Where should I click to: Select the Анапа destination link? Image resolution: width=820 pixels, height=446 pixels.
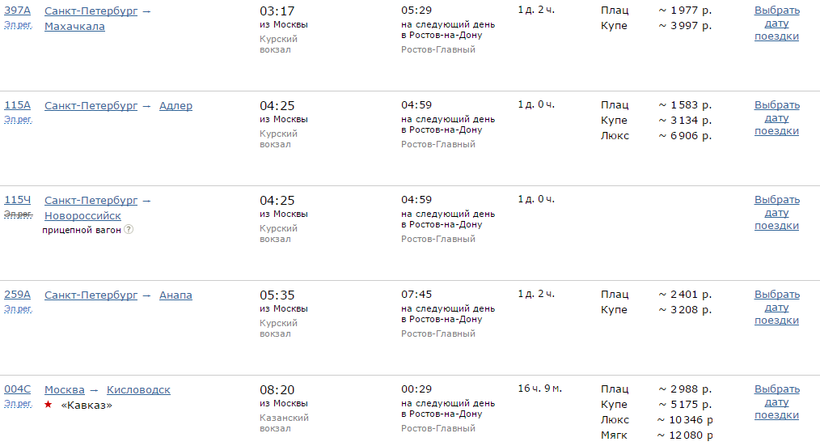click(x=176, y=295)
